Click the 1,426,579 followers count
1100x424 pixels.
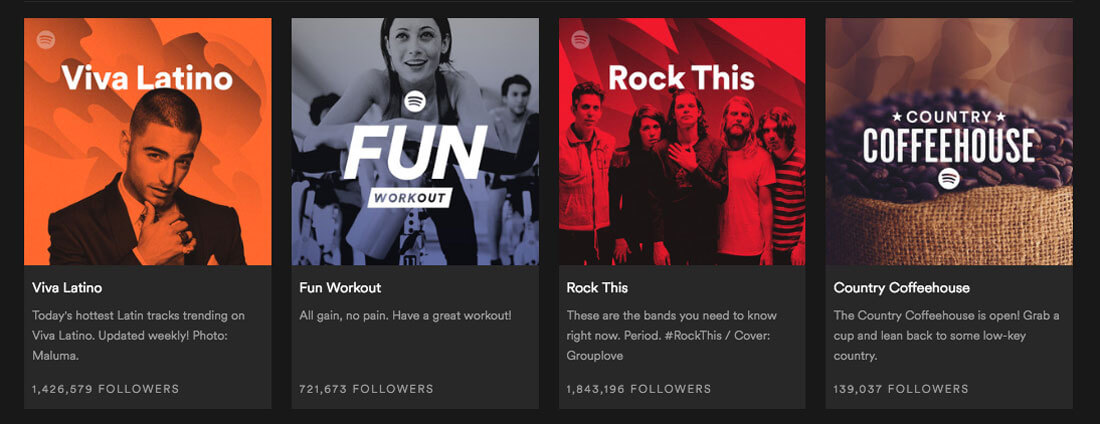105,389
